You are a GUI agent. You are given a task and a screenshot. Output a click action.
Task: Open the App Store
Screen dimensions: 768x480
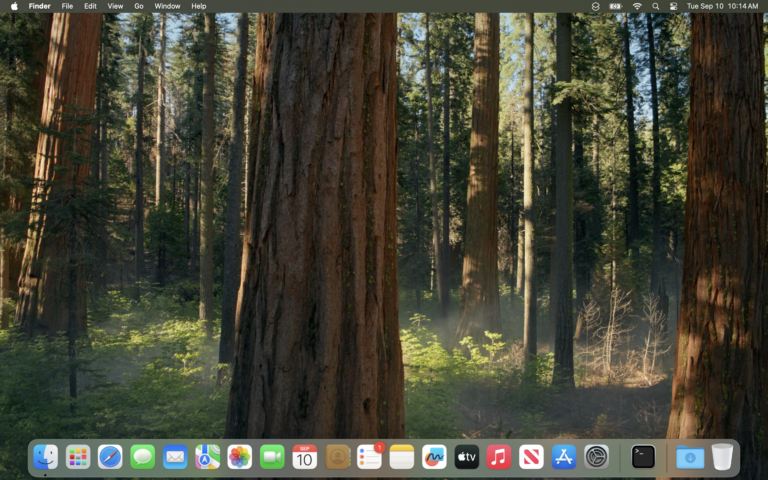pos(564,457)
